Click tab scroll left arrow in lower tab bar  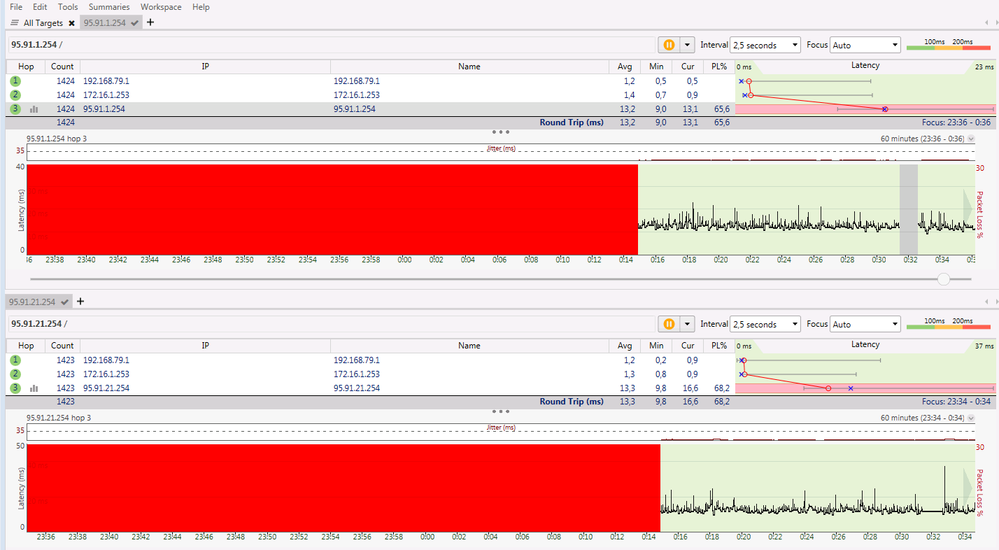[x=986, y=302]
